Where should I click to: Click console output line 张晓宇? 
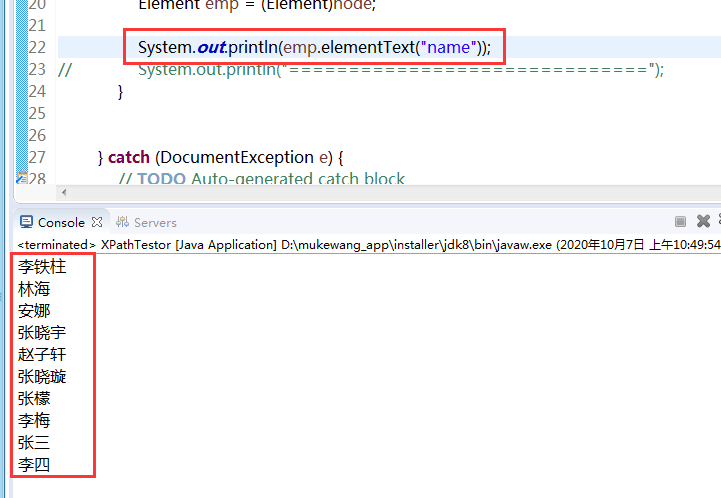click(x=42, y=332)
